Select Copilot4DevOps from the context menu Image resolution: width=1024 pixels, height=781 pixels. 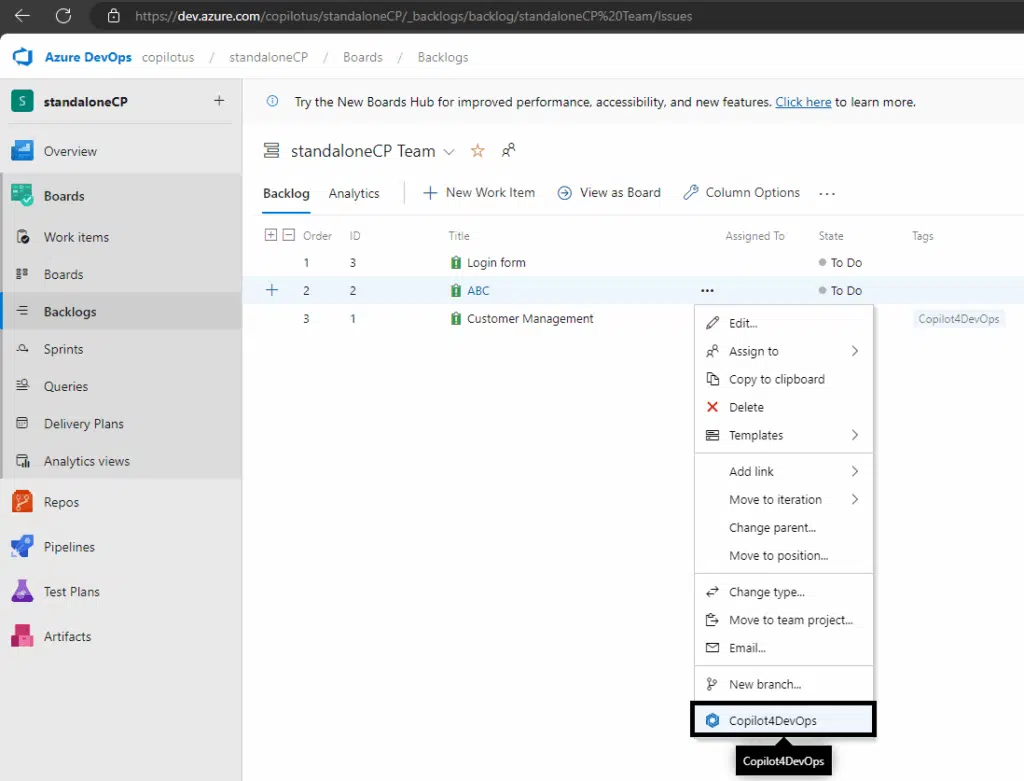(783, 719)
